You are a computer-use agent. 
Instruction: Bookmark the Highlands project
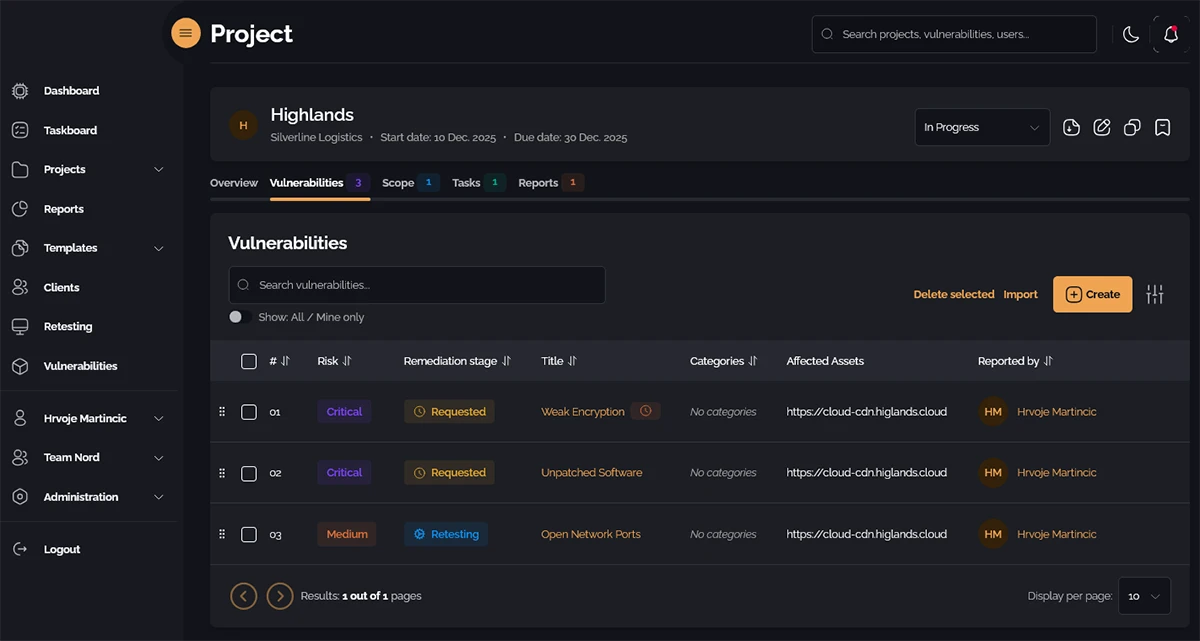coord(1162,127)
